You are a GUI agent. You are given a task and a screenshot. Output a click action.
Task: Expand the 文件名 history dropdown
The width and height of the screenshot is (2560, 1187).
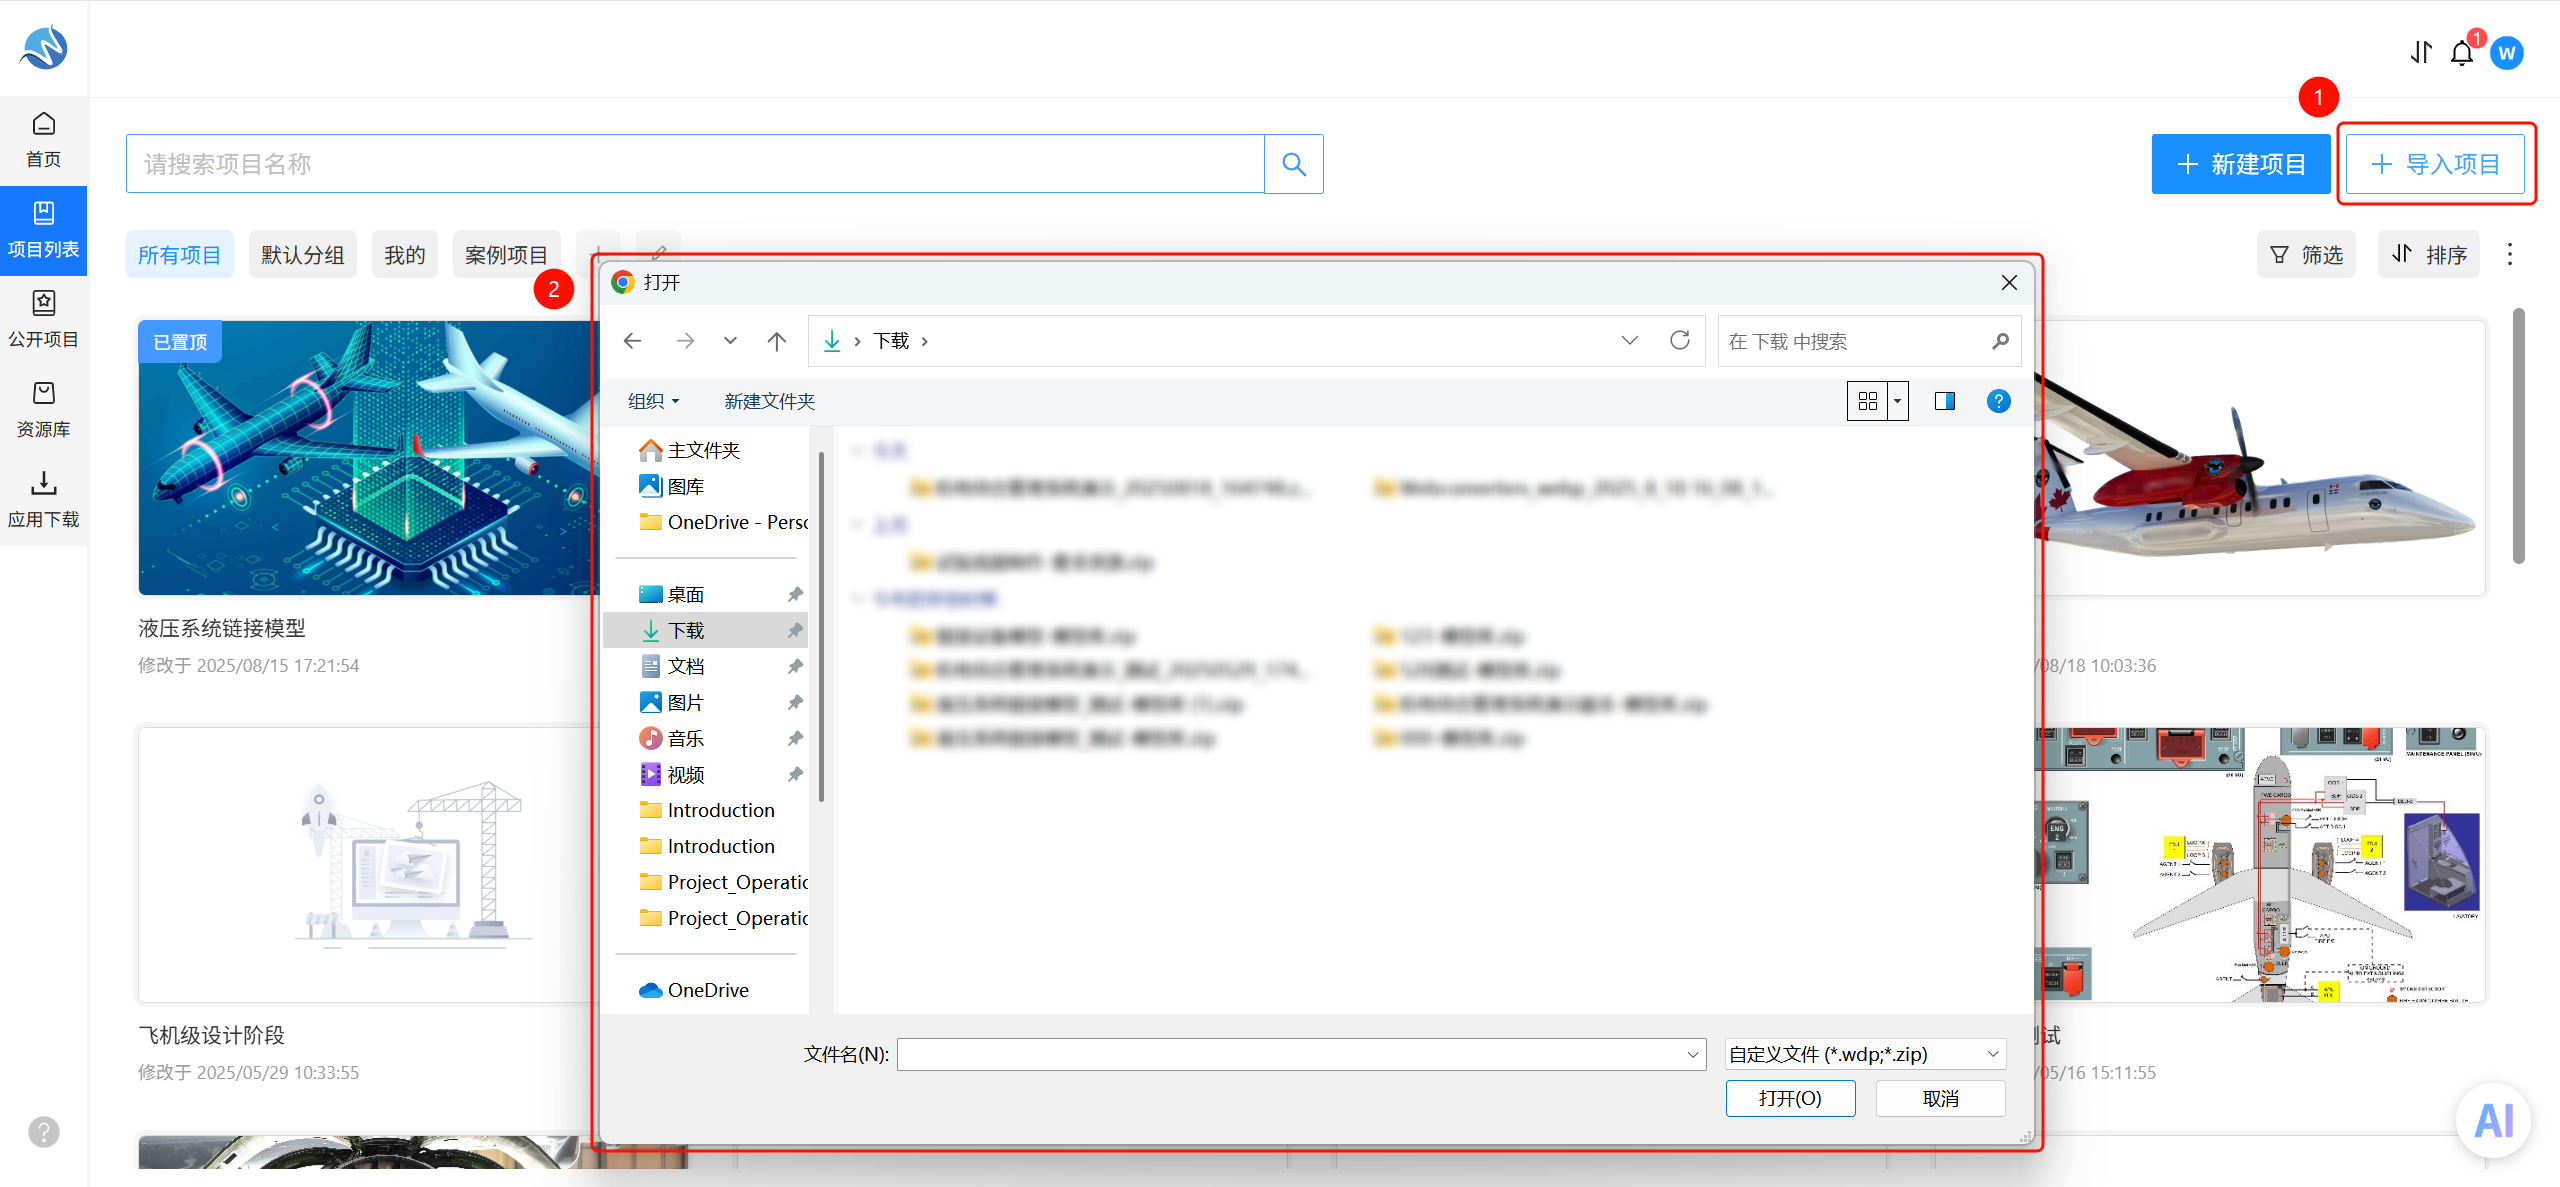click(1693, 1054)
